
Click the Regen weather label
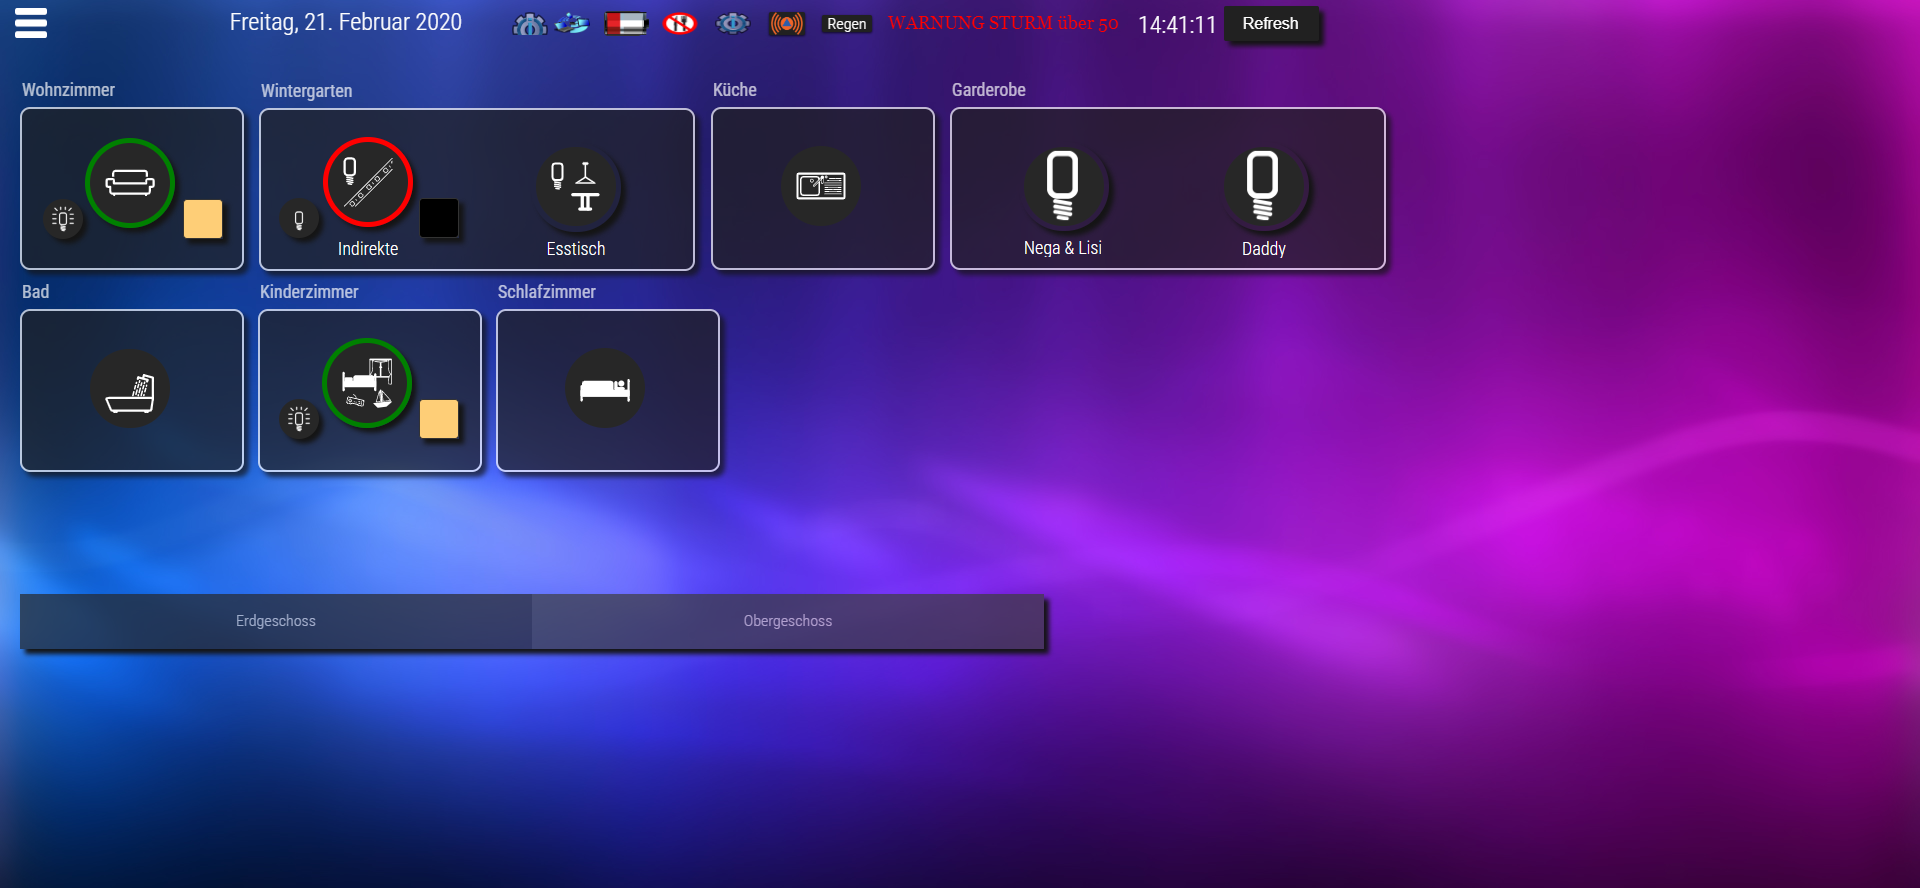tap(846, 24)
